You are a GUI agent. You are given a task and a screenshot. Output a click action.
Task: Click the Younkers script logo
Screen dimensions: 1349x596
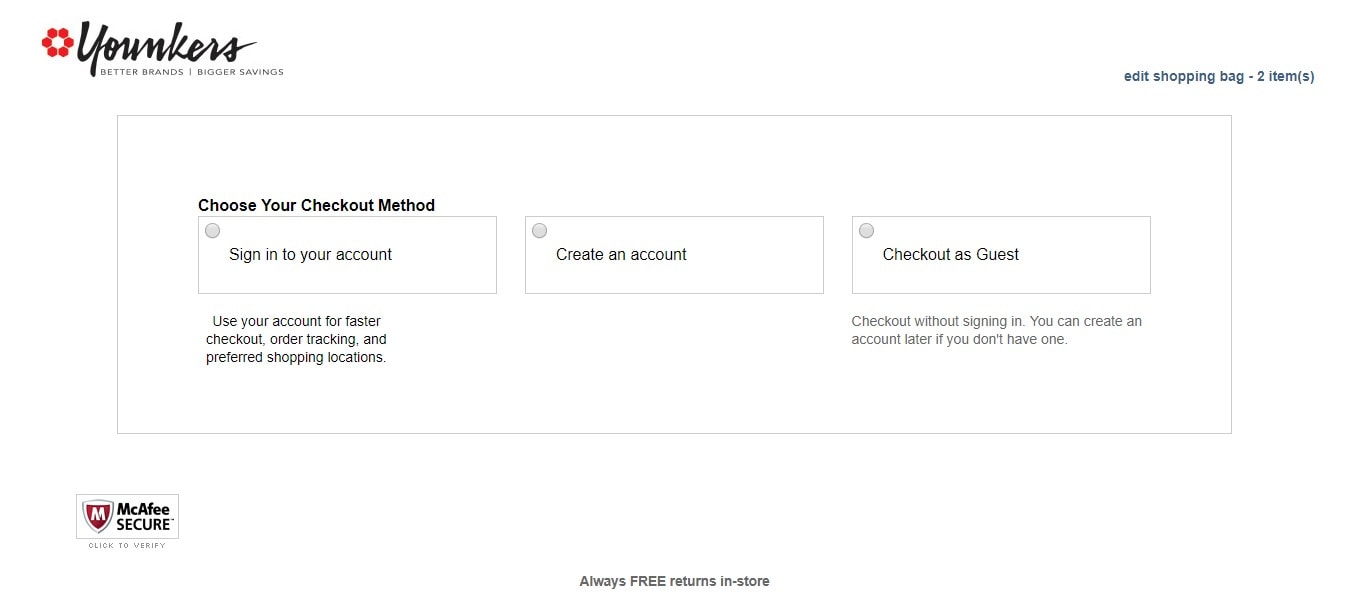tap(165, 45)
